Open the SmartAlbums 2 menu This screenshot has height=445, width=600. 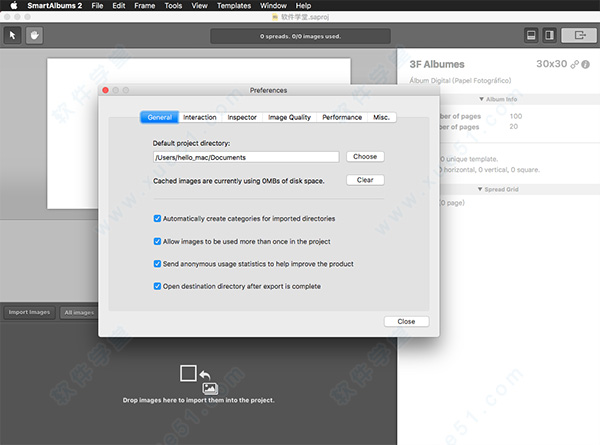(55, 5)
